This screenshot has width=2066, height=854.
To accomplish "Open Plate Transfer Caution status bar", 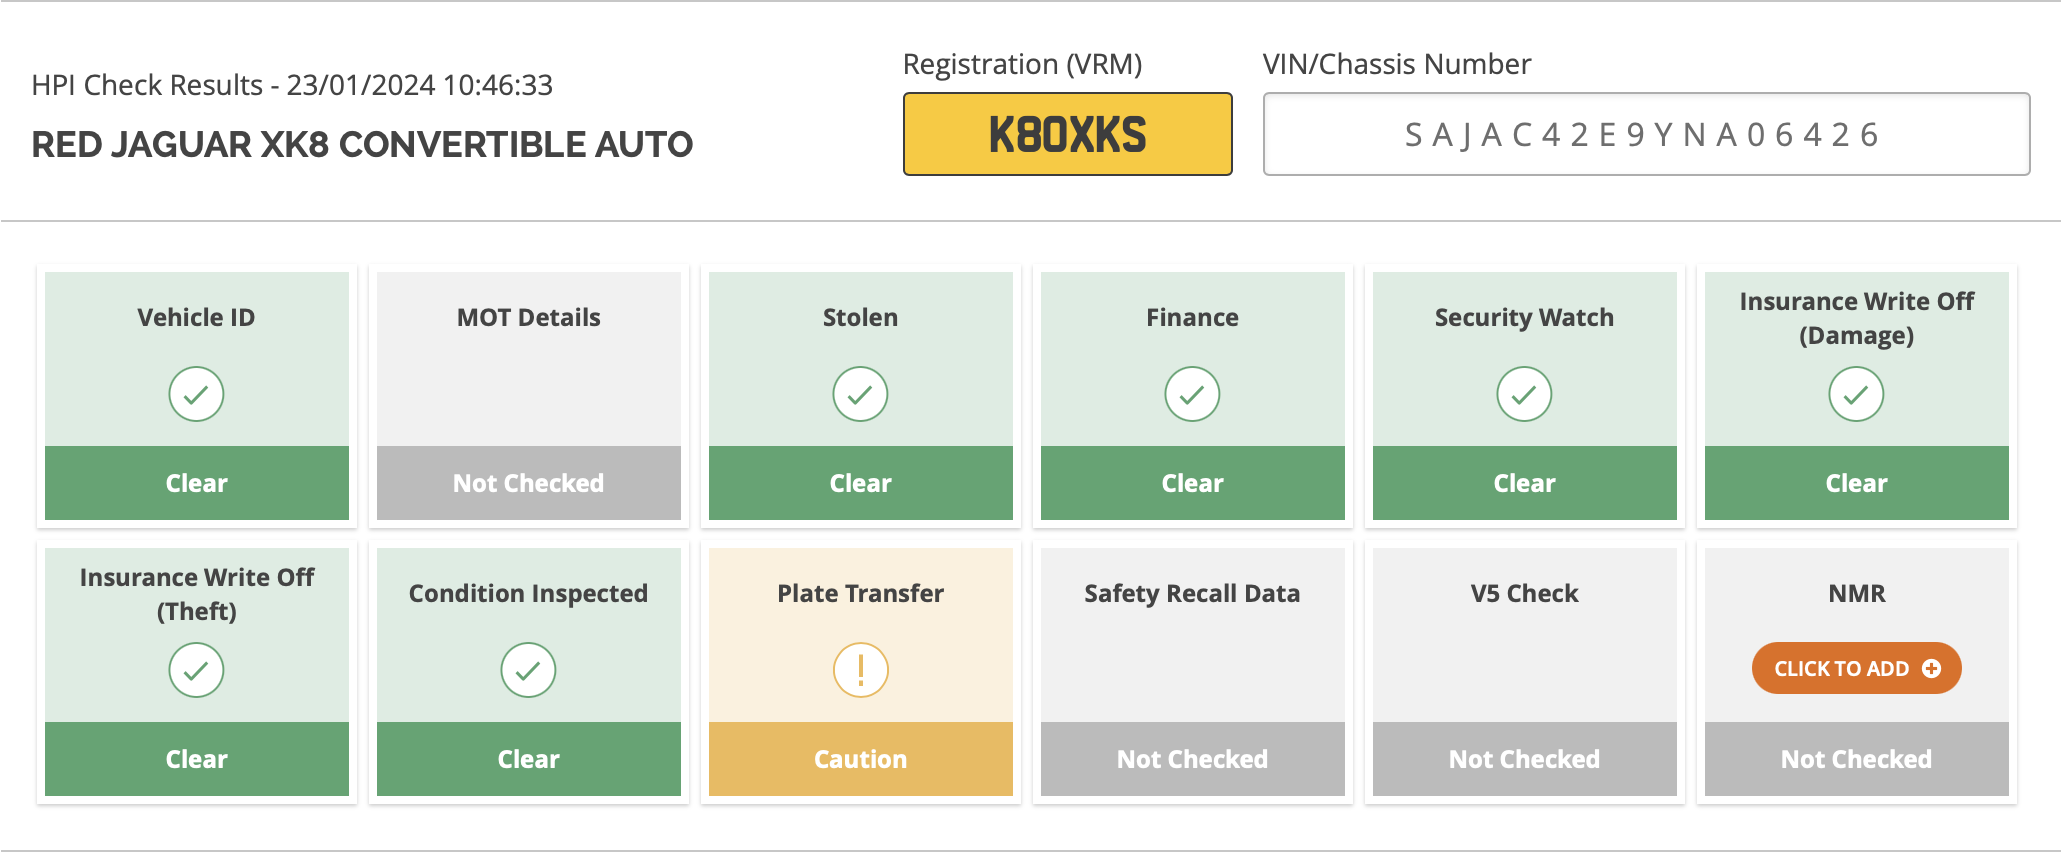I will click(x=861, y=759).
